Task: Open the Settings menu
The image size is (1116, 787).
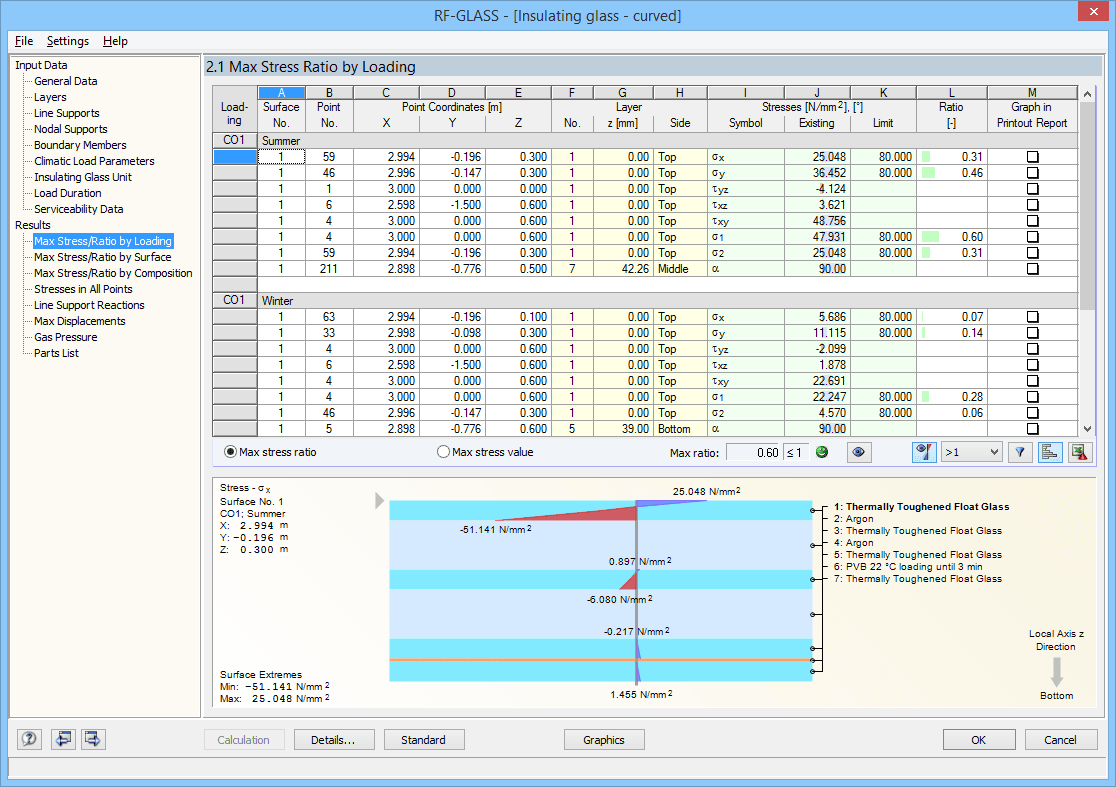Action: (68, 41)
